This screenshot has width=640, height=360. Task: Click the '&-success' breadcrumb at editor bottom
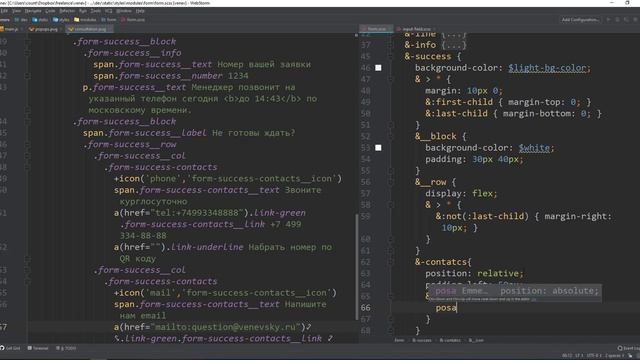[421, 340]
